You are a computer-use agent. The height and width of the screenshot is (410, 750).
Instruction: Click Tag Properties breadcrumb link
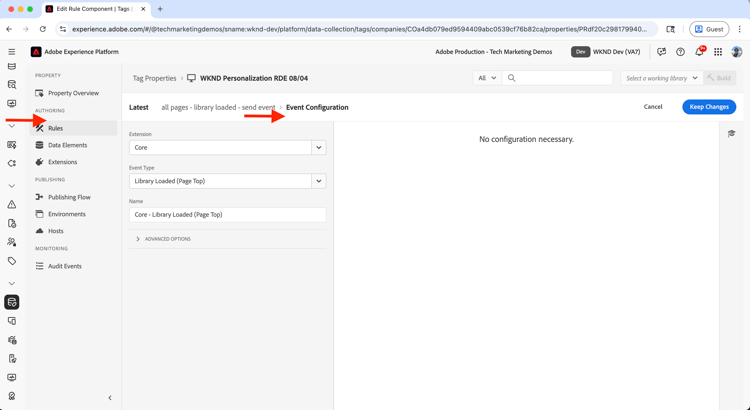point(154,78)
